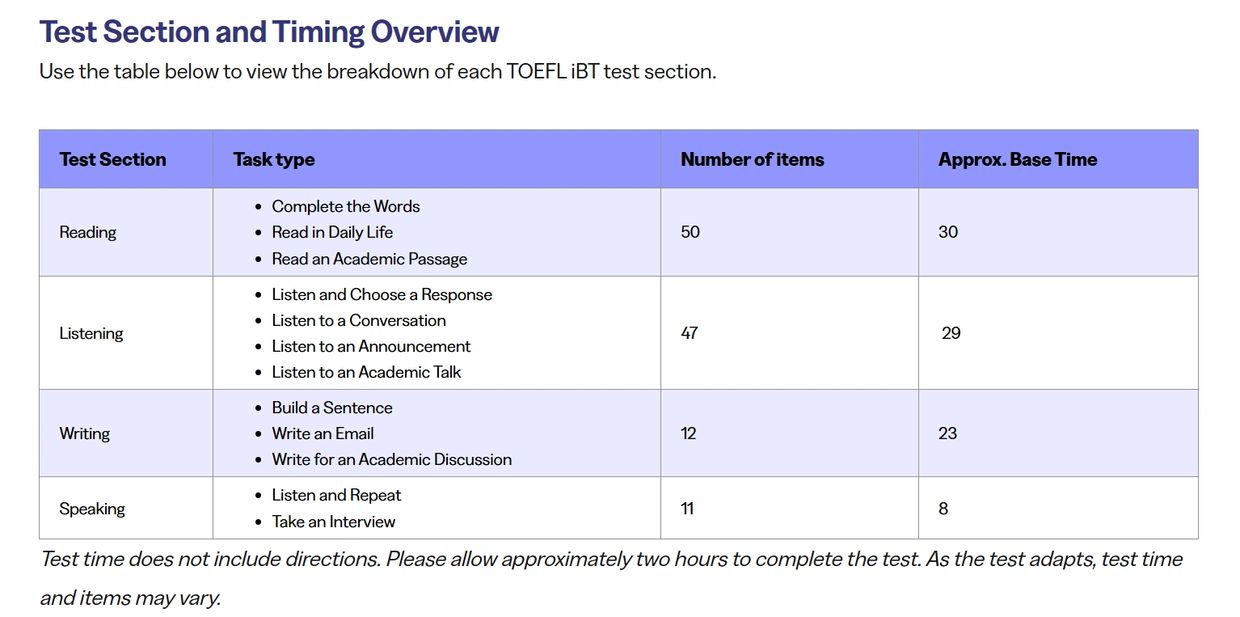Click the Listen and Repeat item
This screenshot has width=1240, height=617.
pyautogui.click(x=336, y=495)
